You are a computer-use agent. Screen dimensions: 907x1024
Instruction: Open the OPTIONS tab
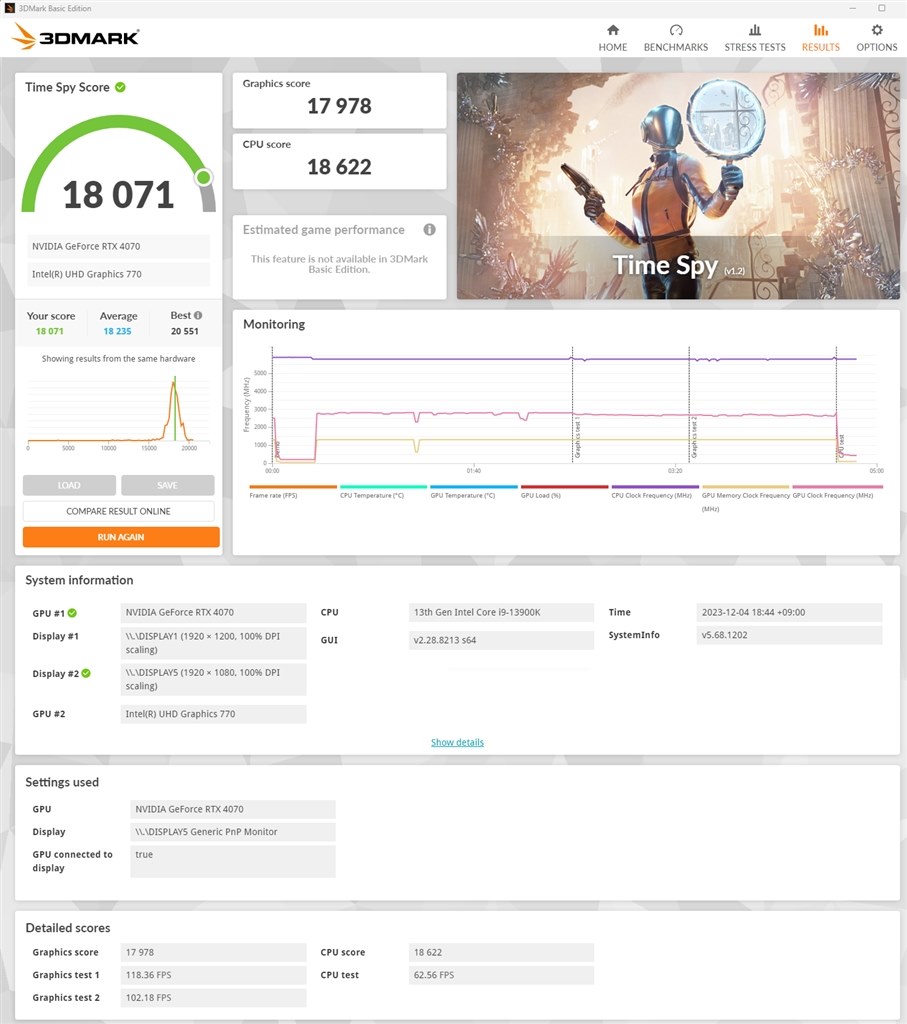click(x=877, y=38)
